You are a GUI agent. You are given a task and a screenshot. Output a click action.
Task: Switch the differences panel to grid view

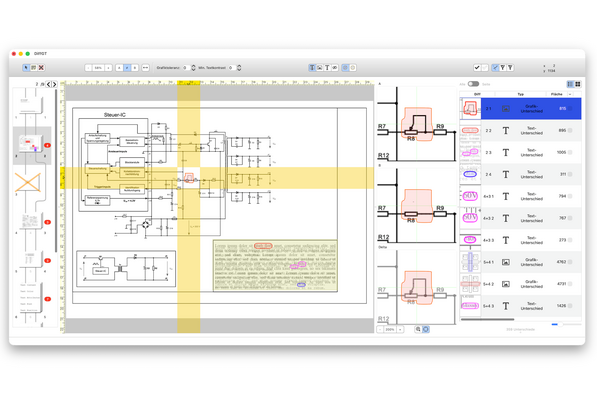578,84
